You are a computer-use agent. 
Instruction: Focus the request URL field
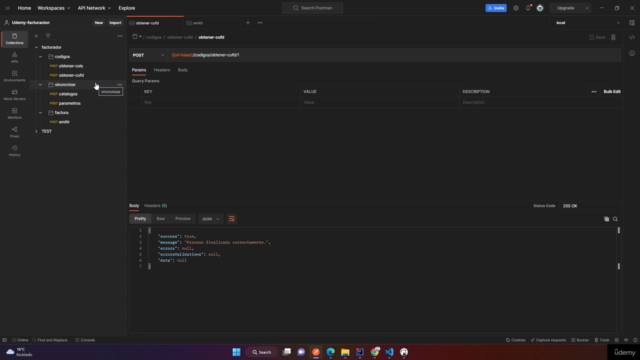tap(394, 55)
